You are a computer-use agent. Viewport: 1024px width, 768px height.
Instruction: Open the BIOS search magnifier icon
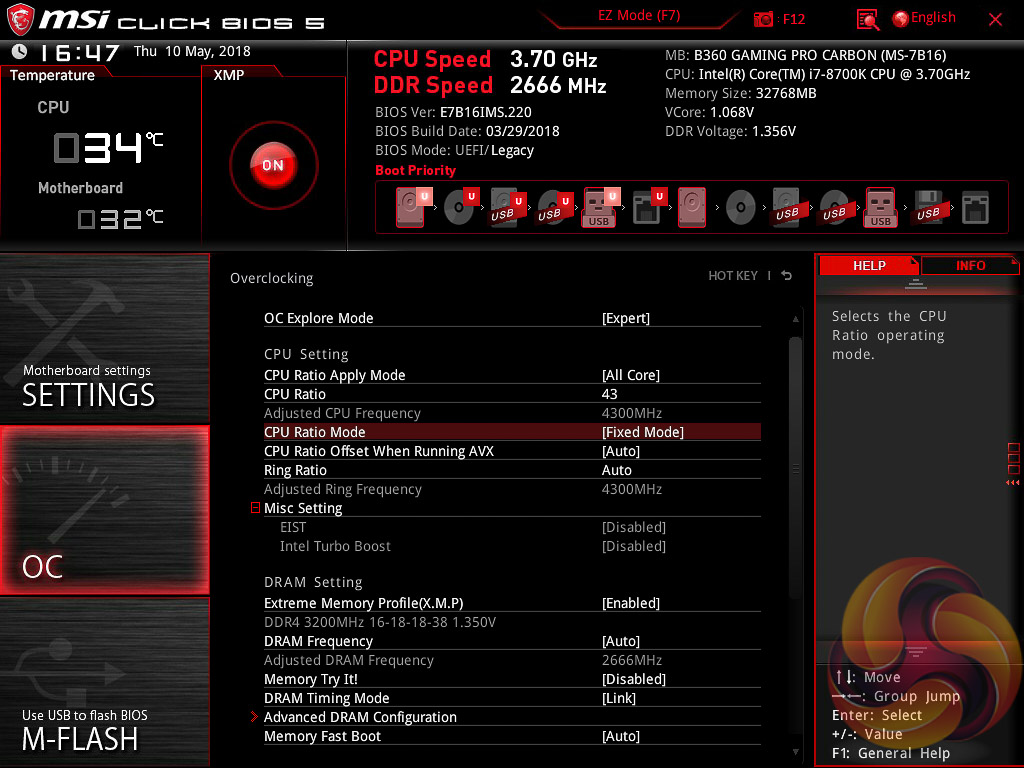coord(867,20)
